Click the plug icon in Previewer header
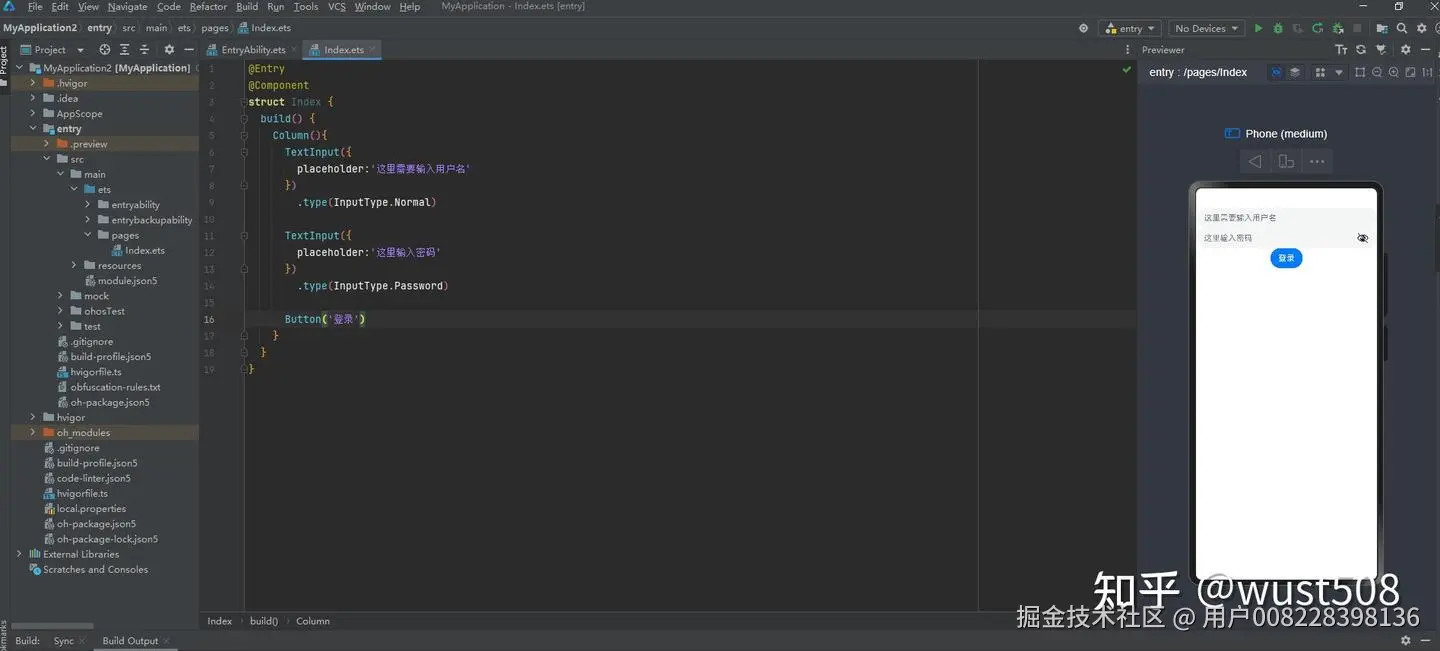Screen dimensions: 1440x651 coord(1381,49)
